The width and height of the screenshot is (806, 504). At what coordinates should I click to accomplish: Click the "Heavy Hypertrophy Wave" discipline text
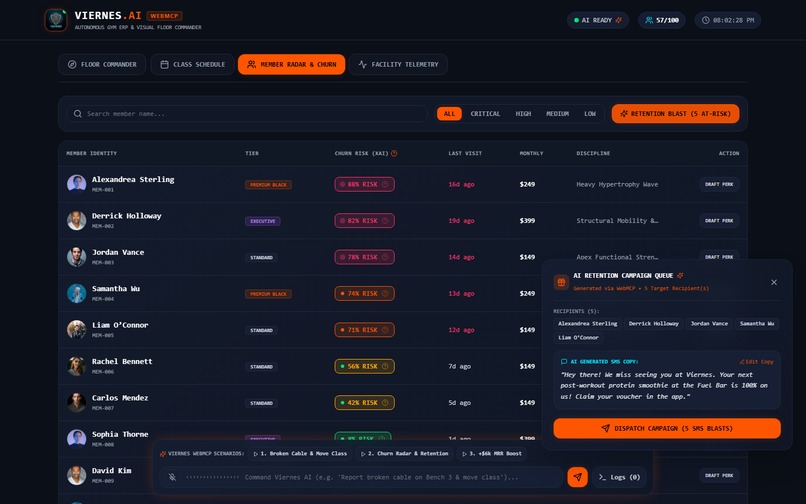[x=617, y=184]
